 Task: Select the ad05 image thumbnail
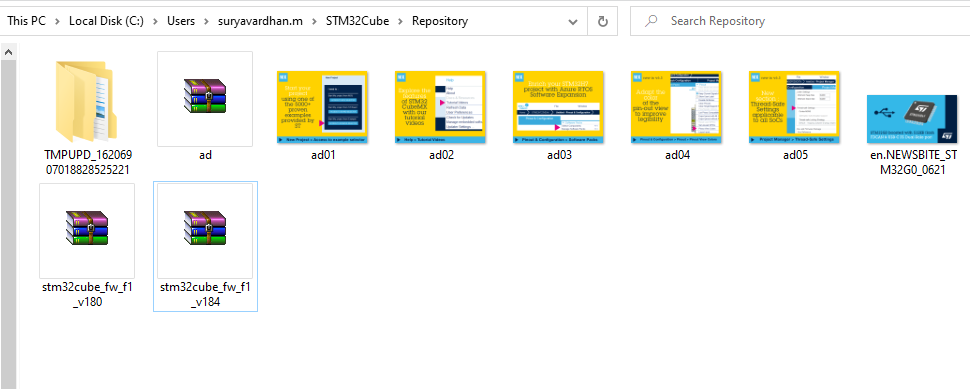click(794, 107)
